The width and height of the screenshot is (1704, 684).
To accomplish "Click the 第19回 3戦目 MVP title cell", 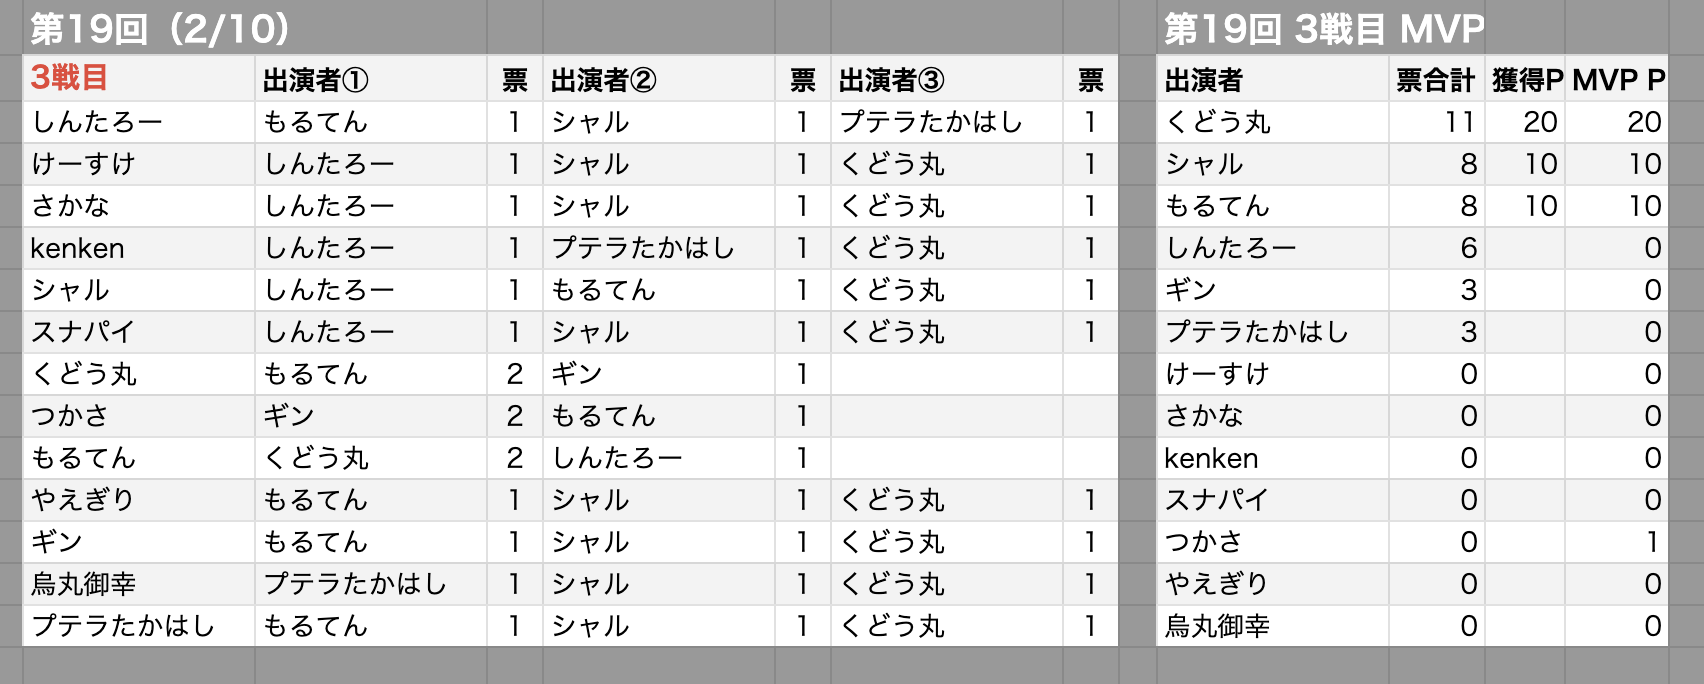I will [1323, 29].
